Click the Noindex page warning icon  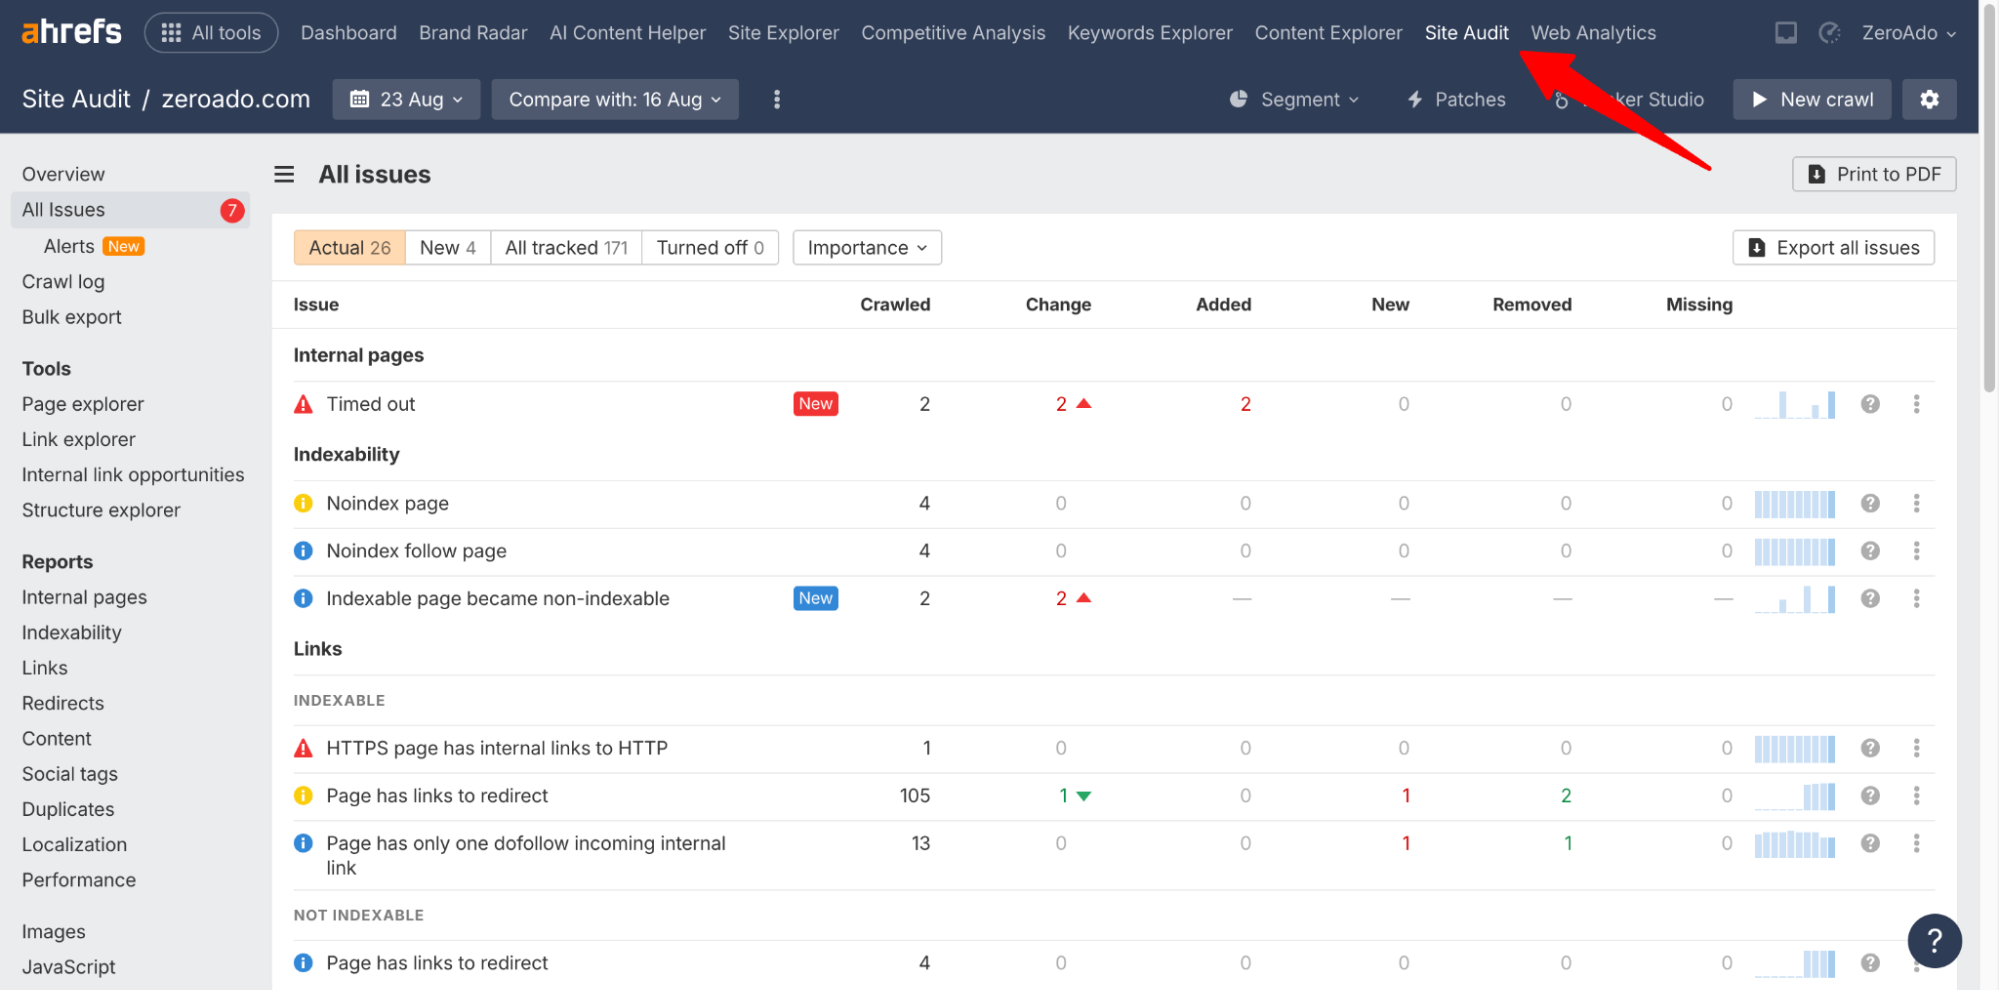point(303,503)
